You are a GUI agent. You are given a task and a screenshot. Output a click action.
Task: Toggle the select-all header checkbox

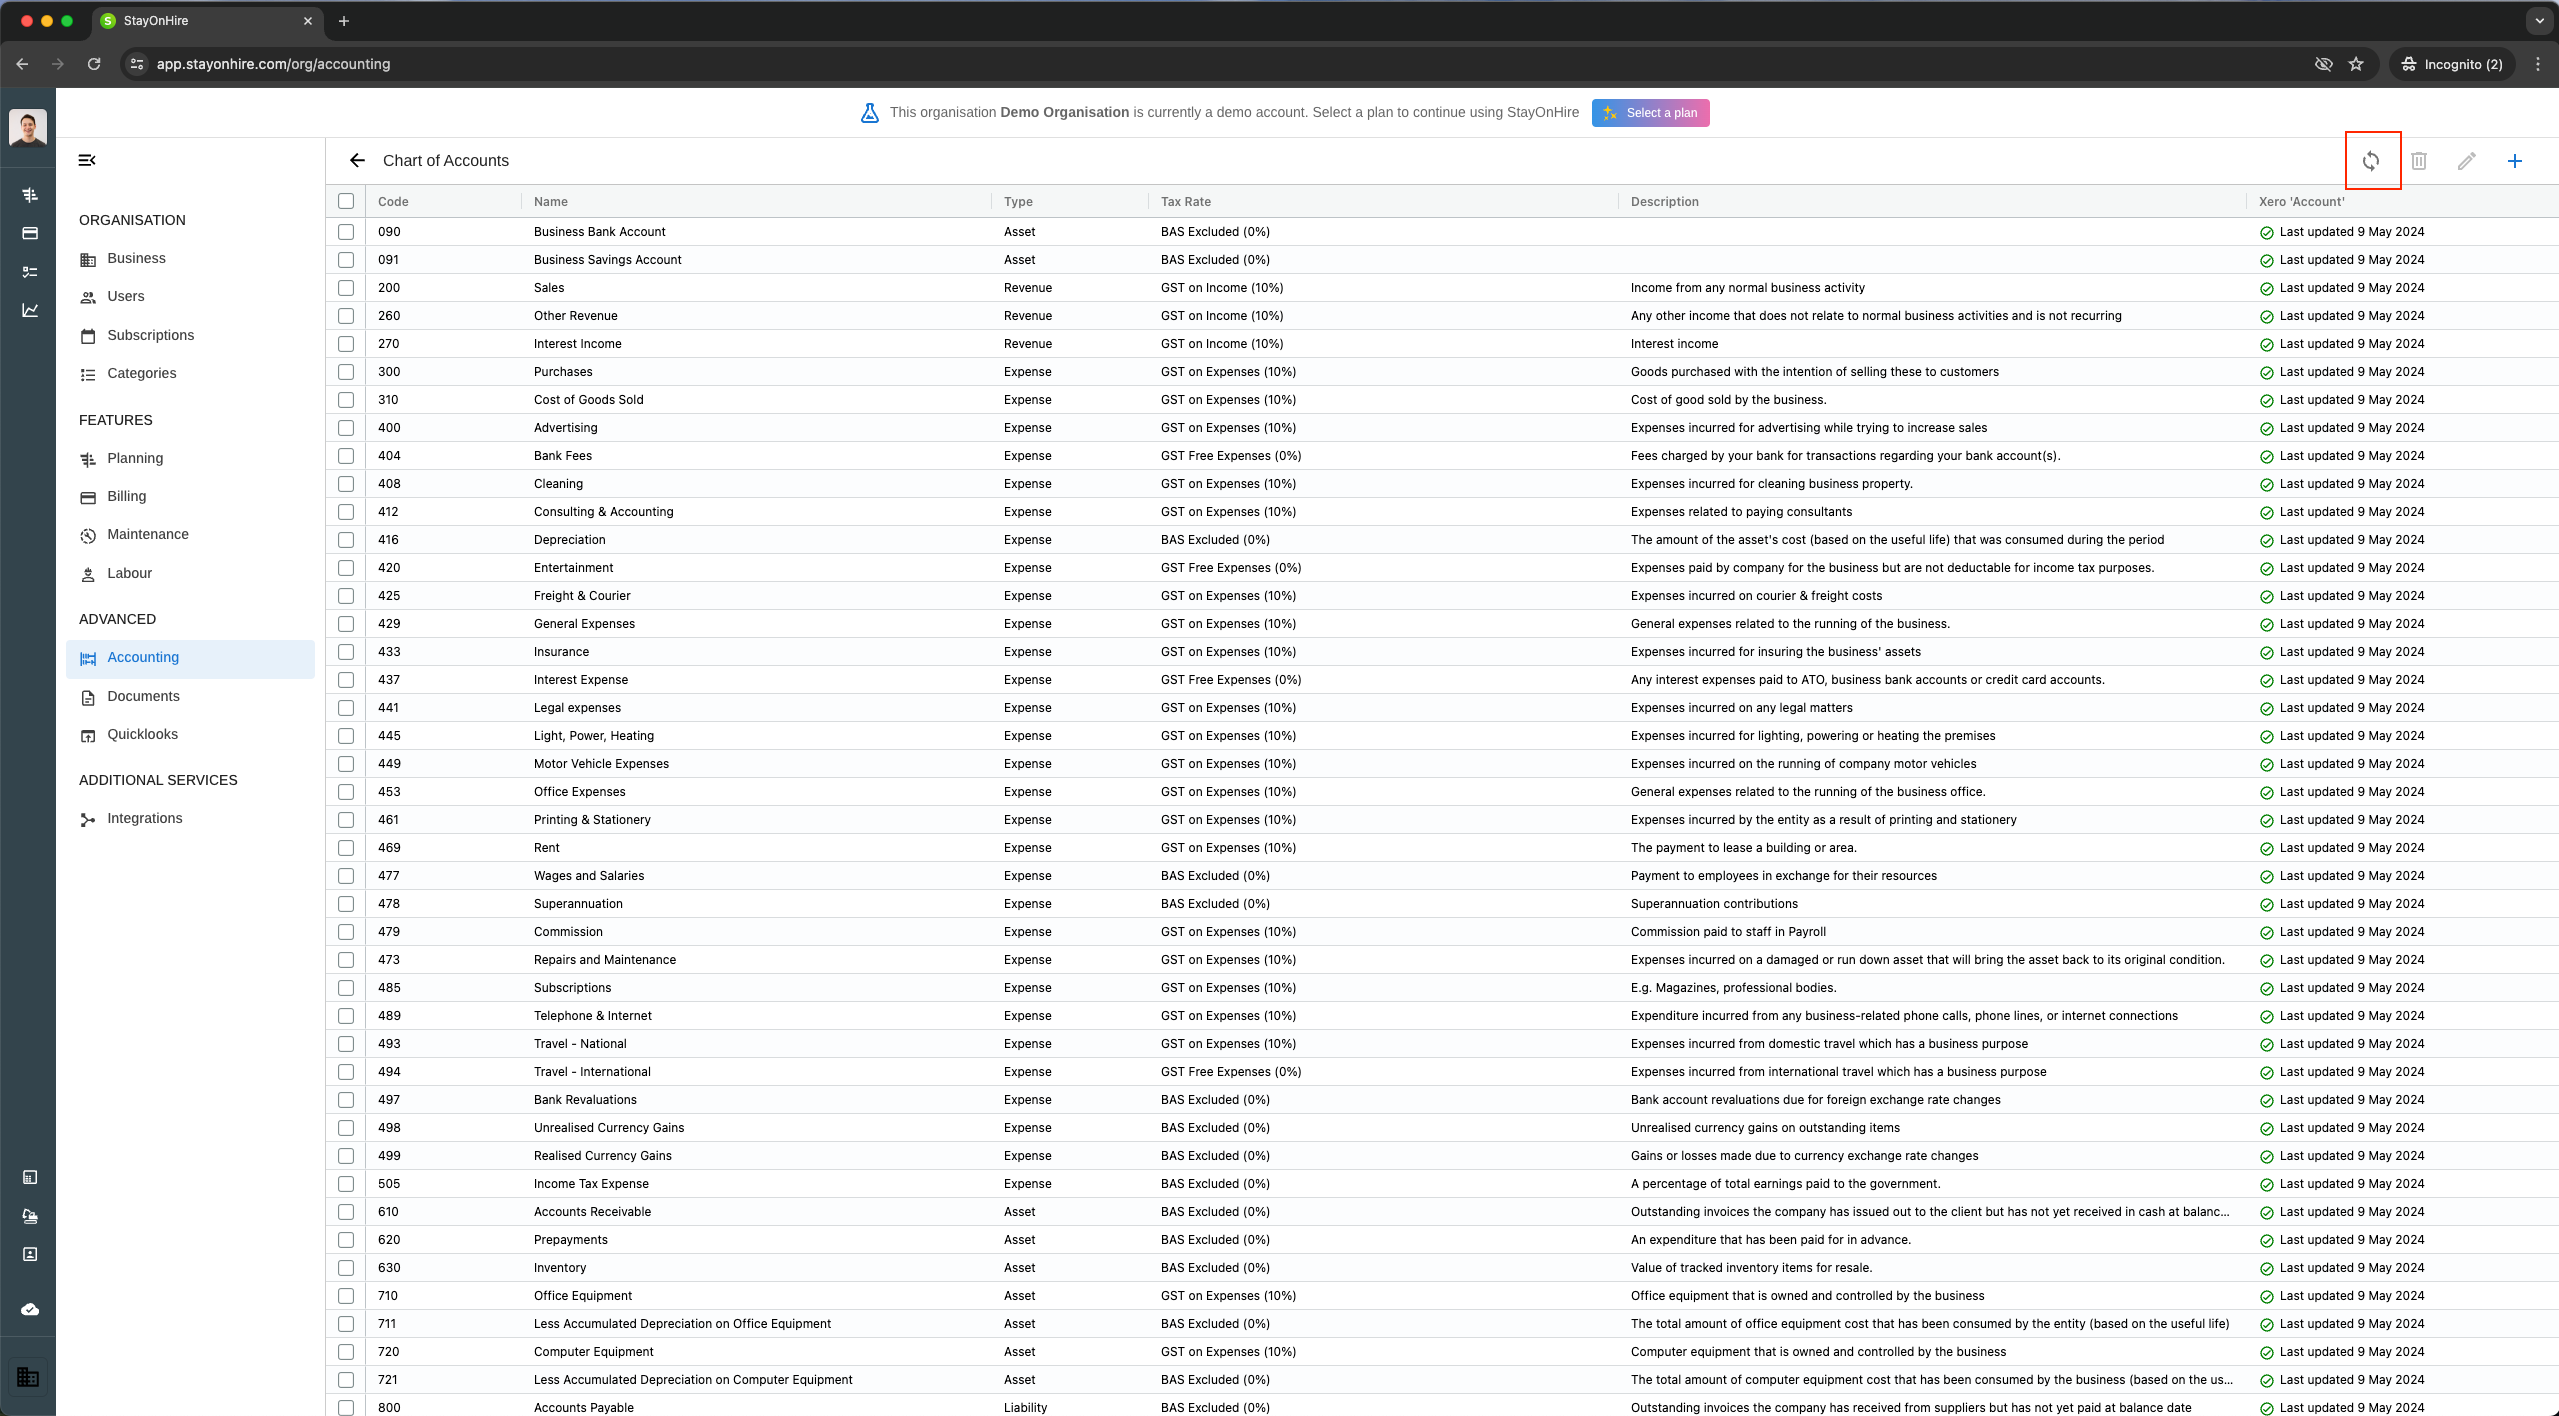[346, 201]
